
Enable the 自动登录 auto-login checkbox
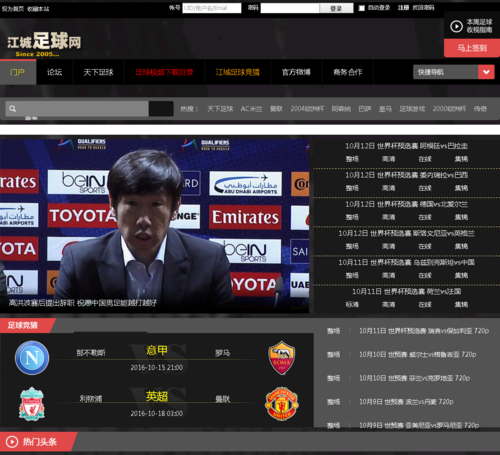(362, 8)
